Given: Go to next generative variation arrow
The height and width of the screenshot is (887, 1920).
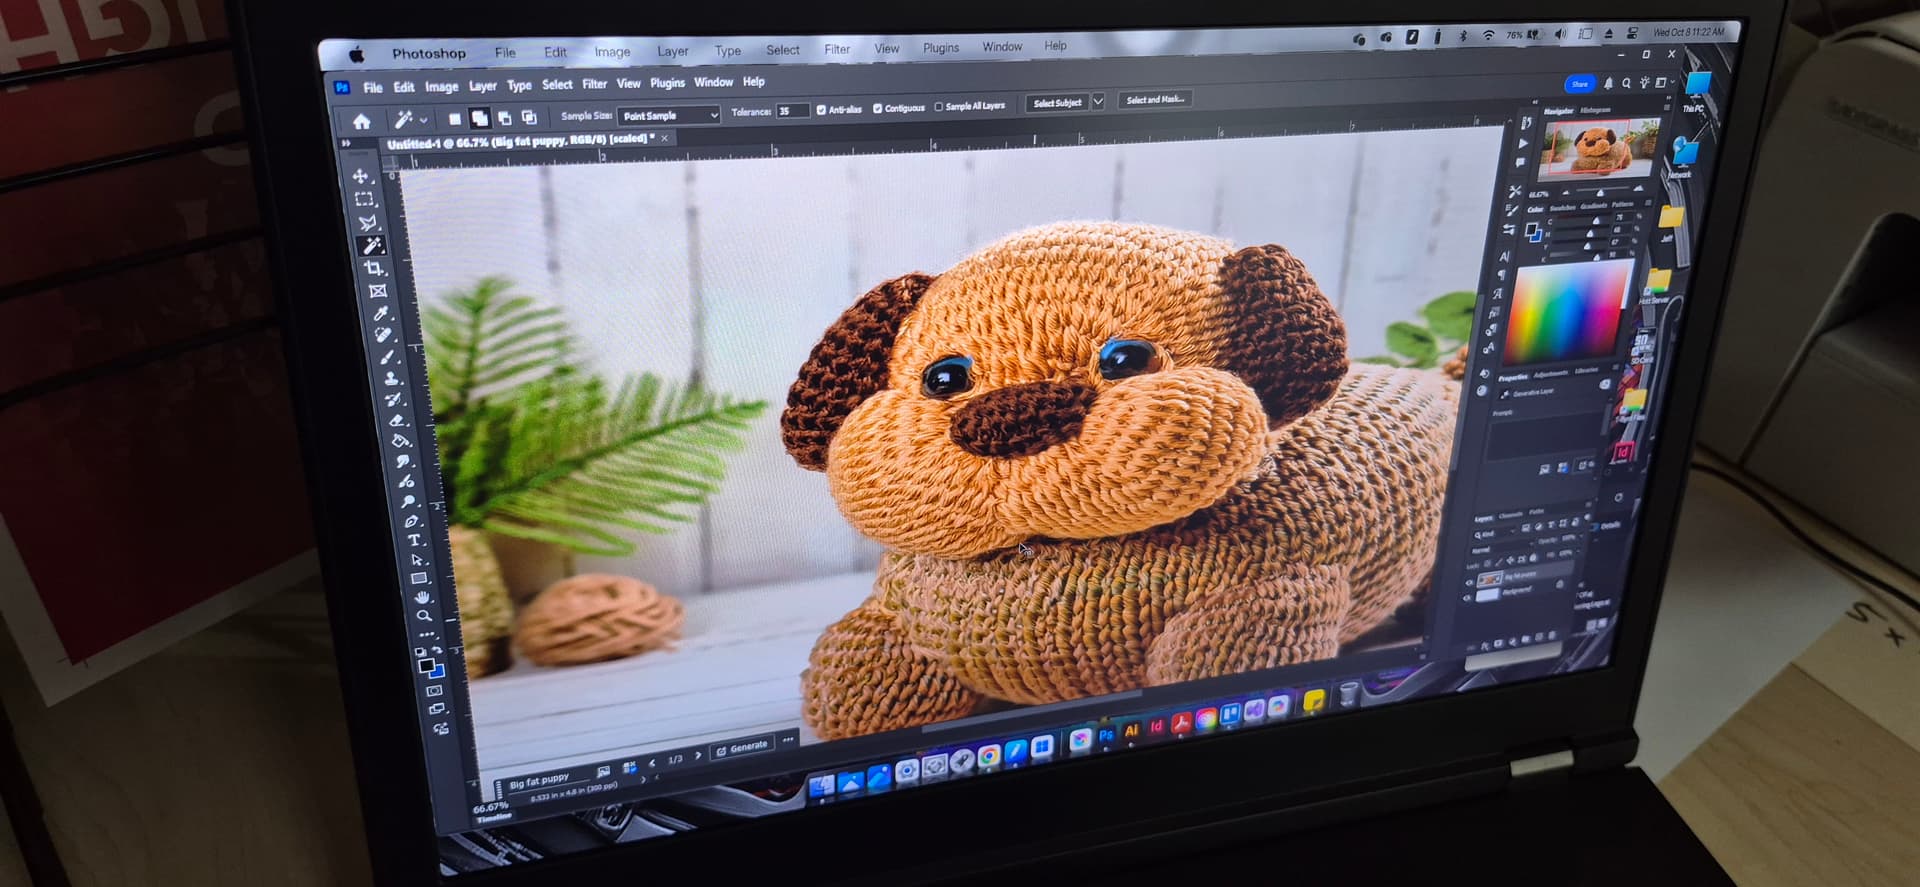Looking at the screenshot, I should click(x=697, y=756).
